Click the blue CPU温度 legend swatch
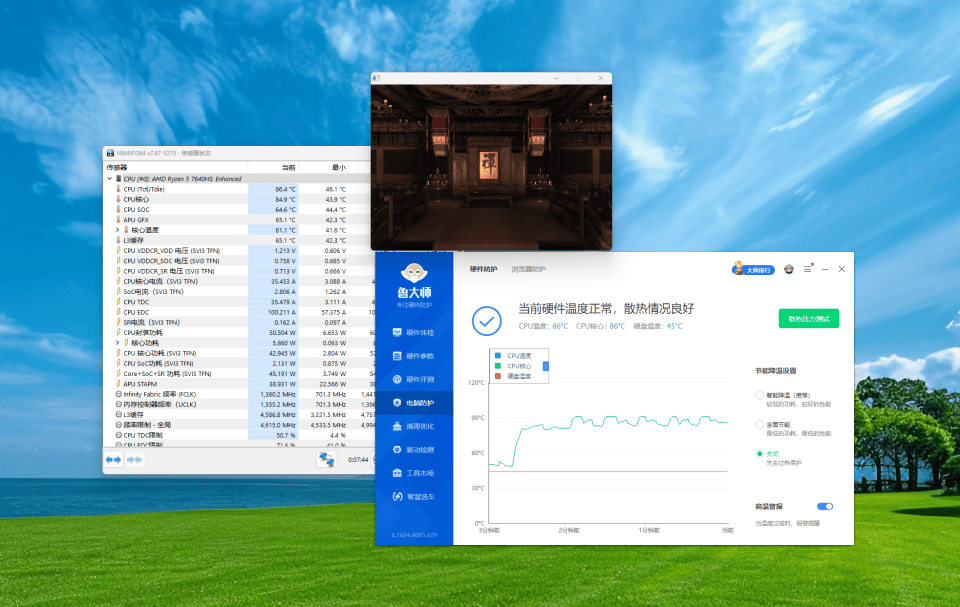Screen dimensions: 960x607 coord(498,355)
